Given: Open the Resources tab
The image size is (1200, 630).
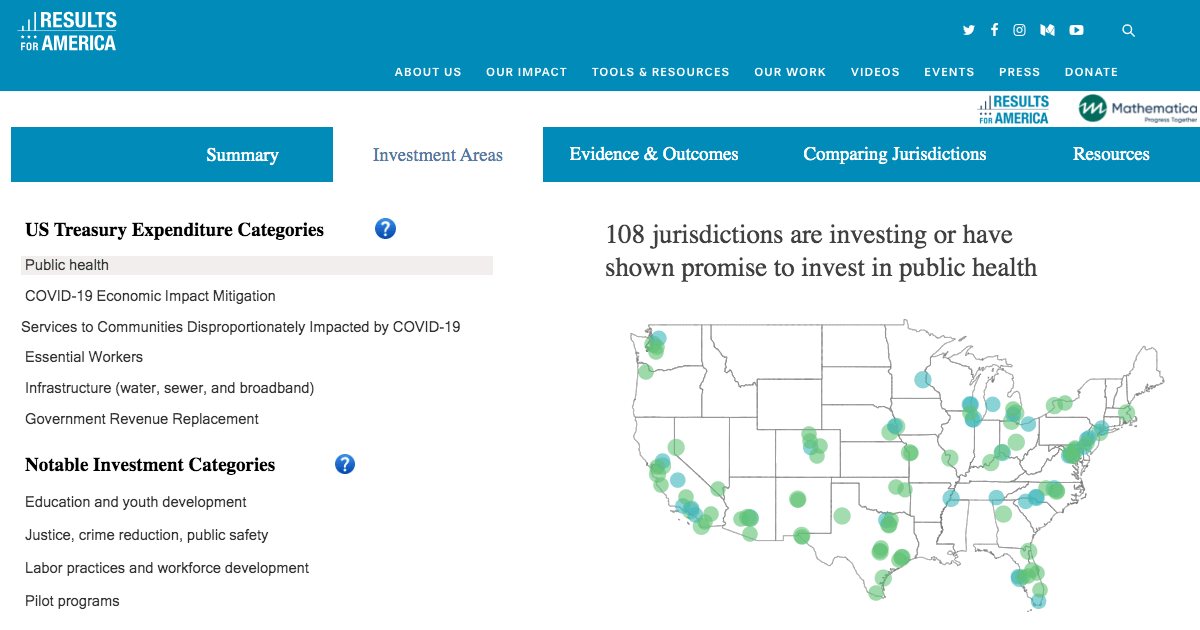Looking at the screenshot, I should coord(1111,155).
